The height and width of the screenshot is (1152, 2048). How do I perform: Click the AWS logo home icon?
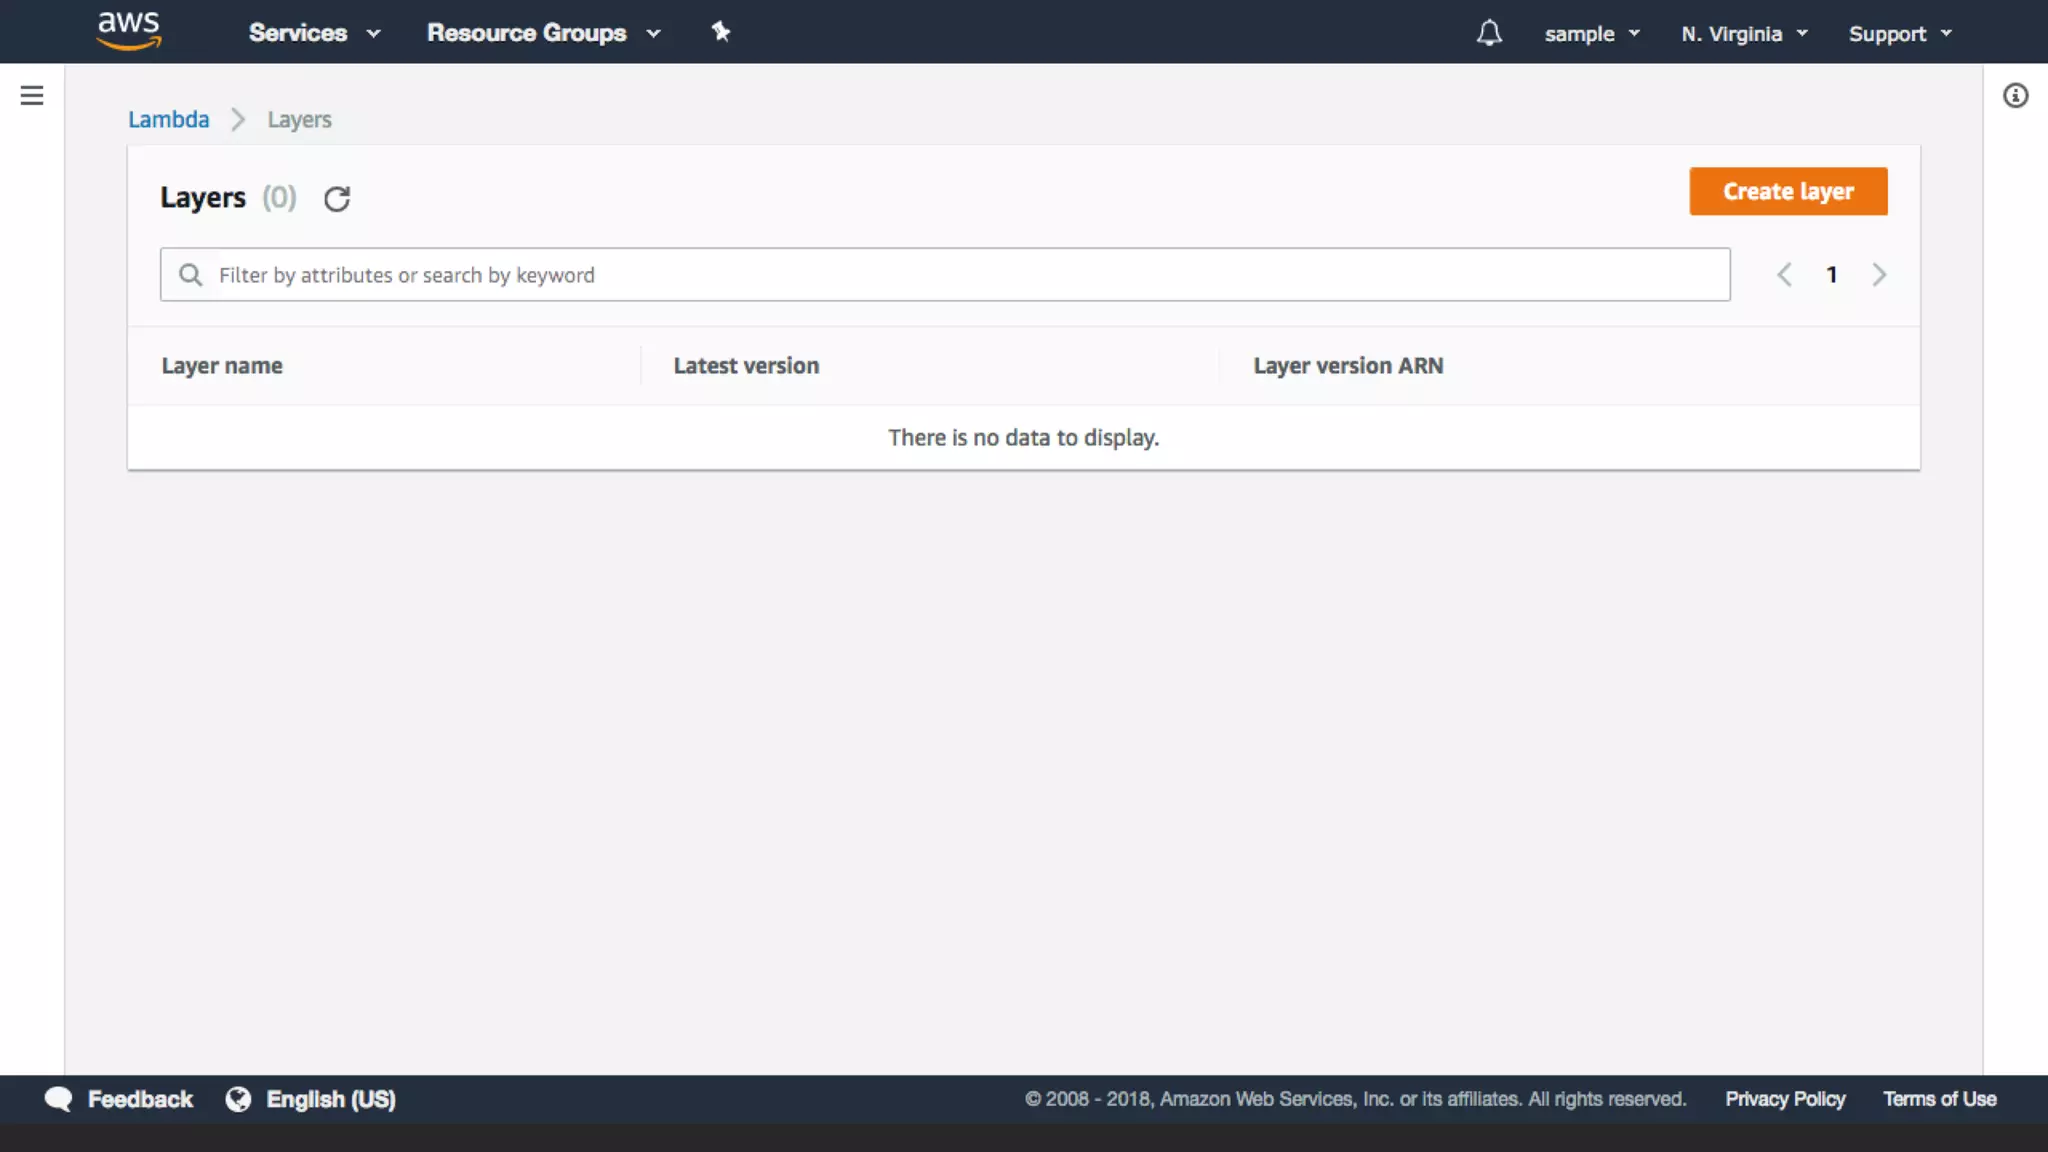click(129, 30)
